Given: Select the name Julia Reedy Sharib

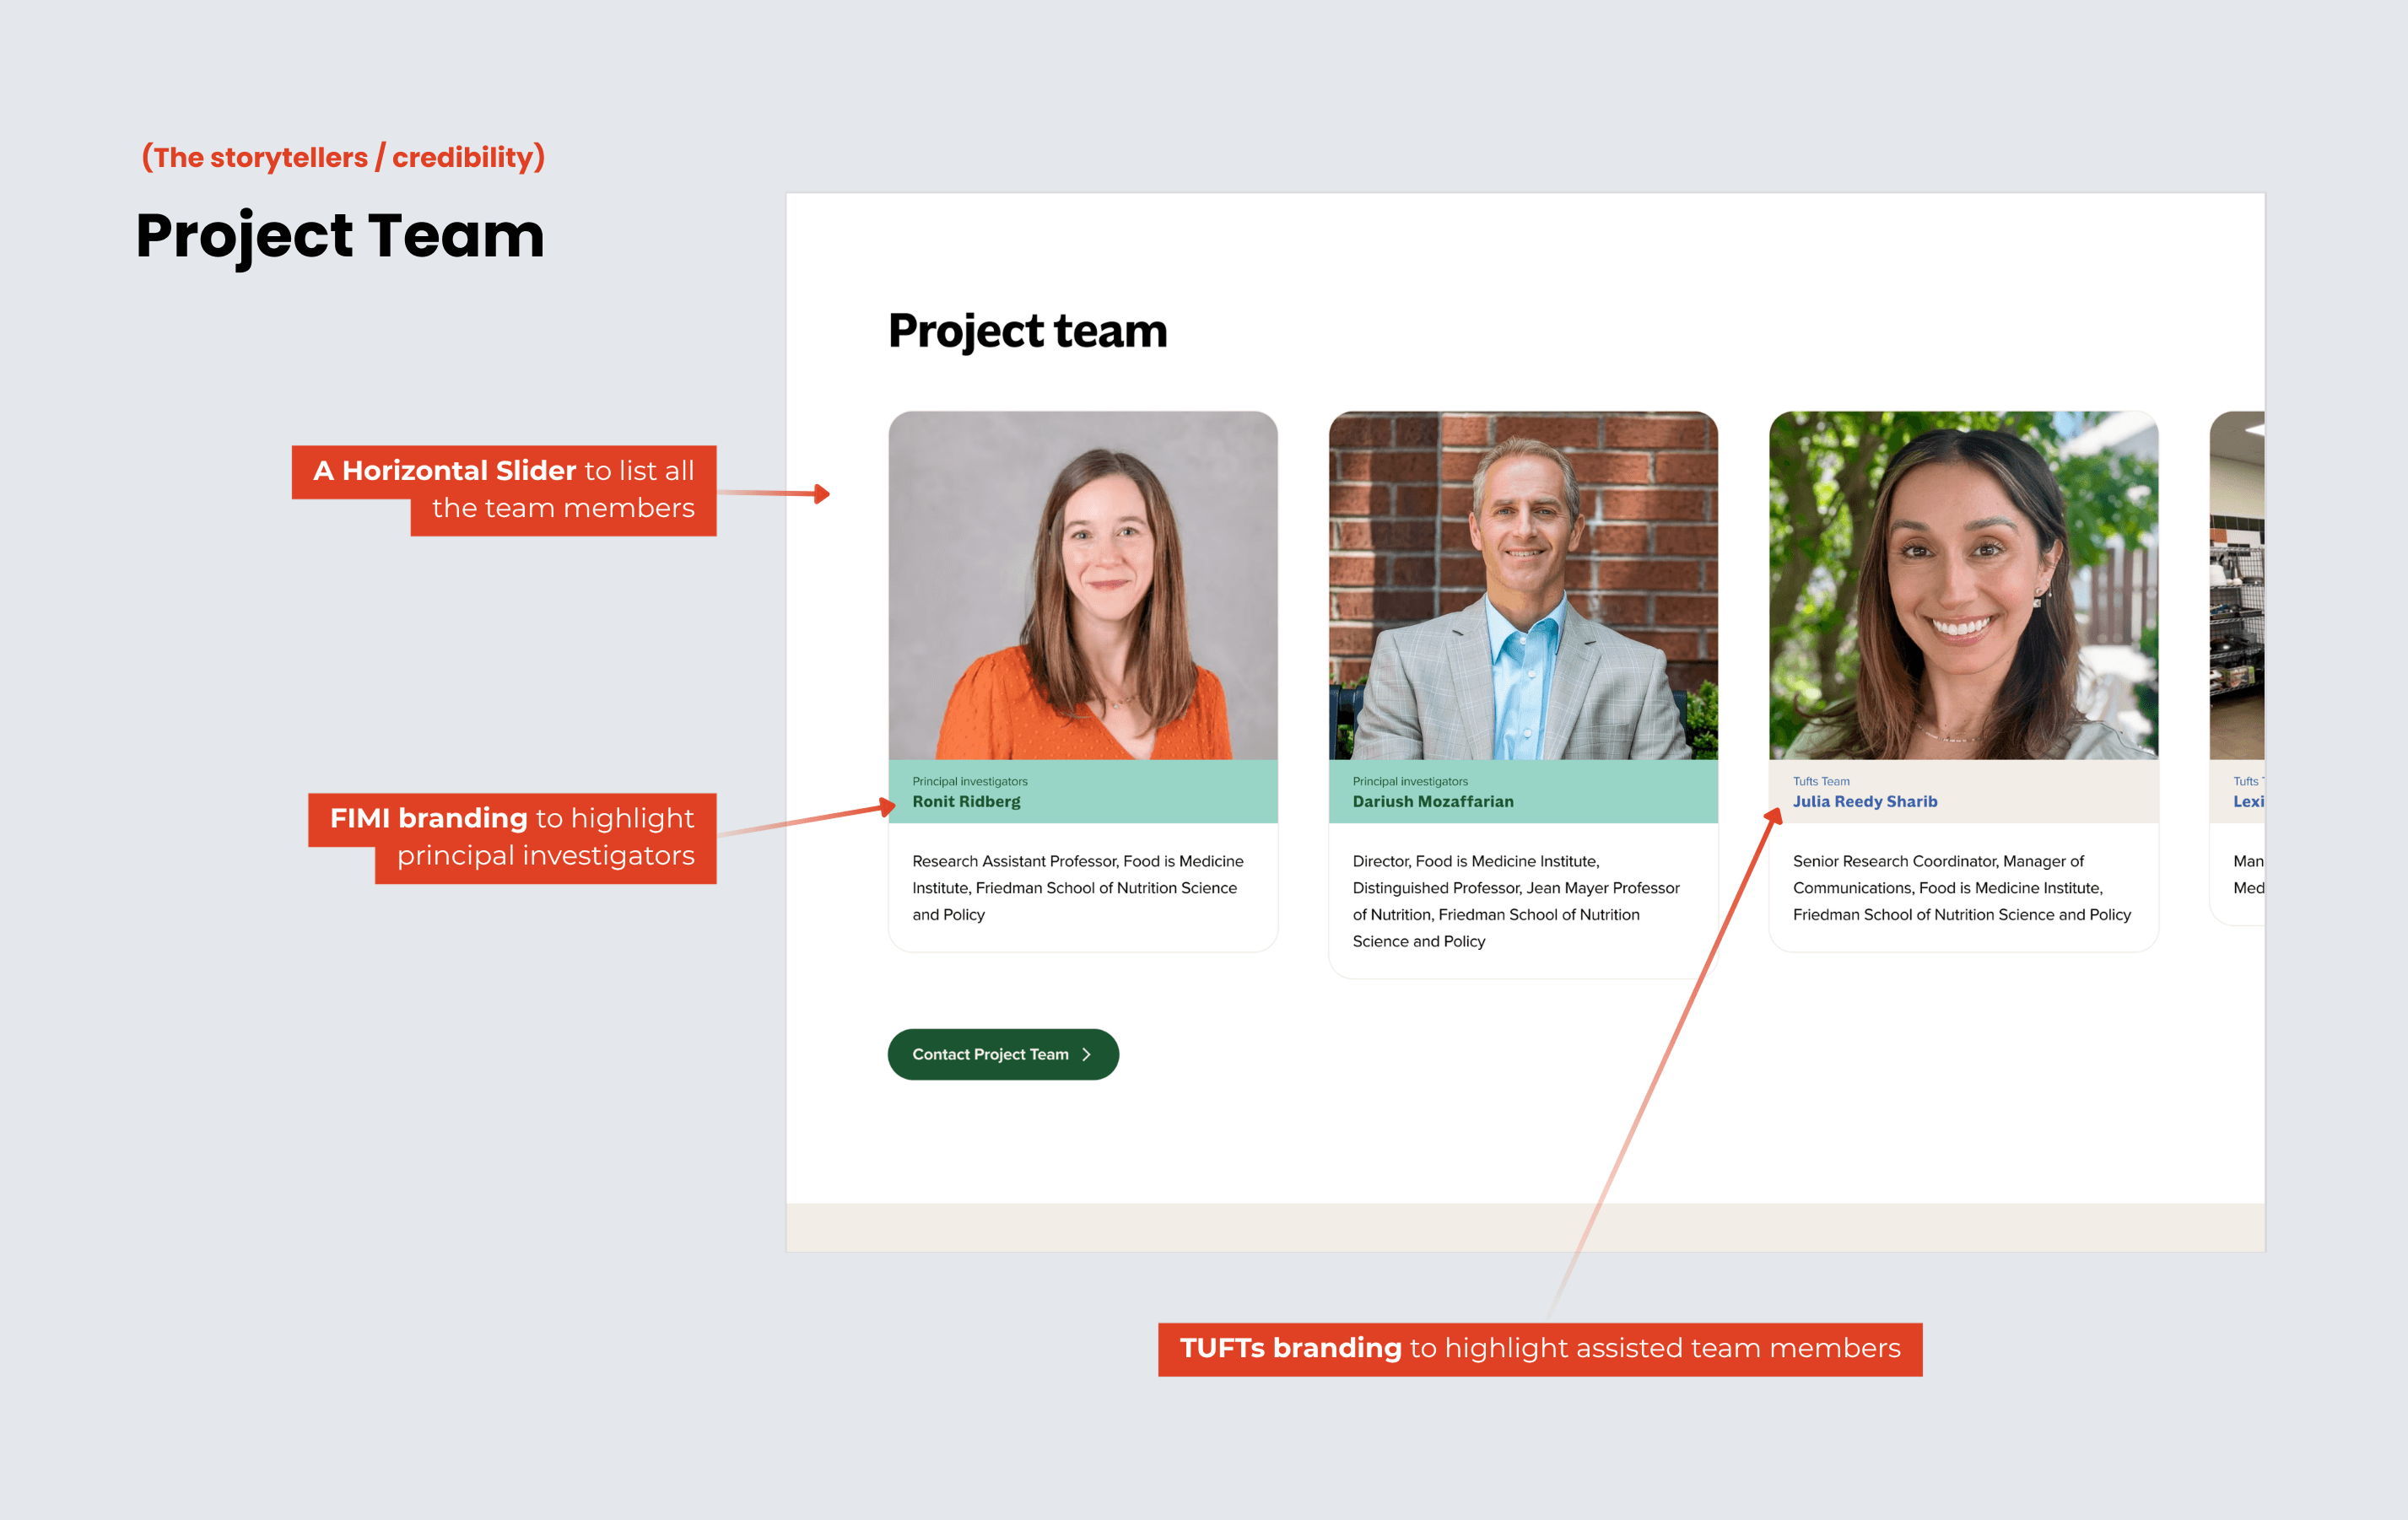Looking at the screenshot, I should click(1865, 801).
